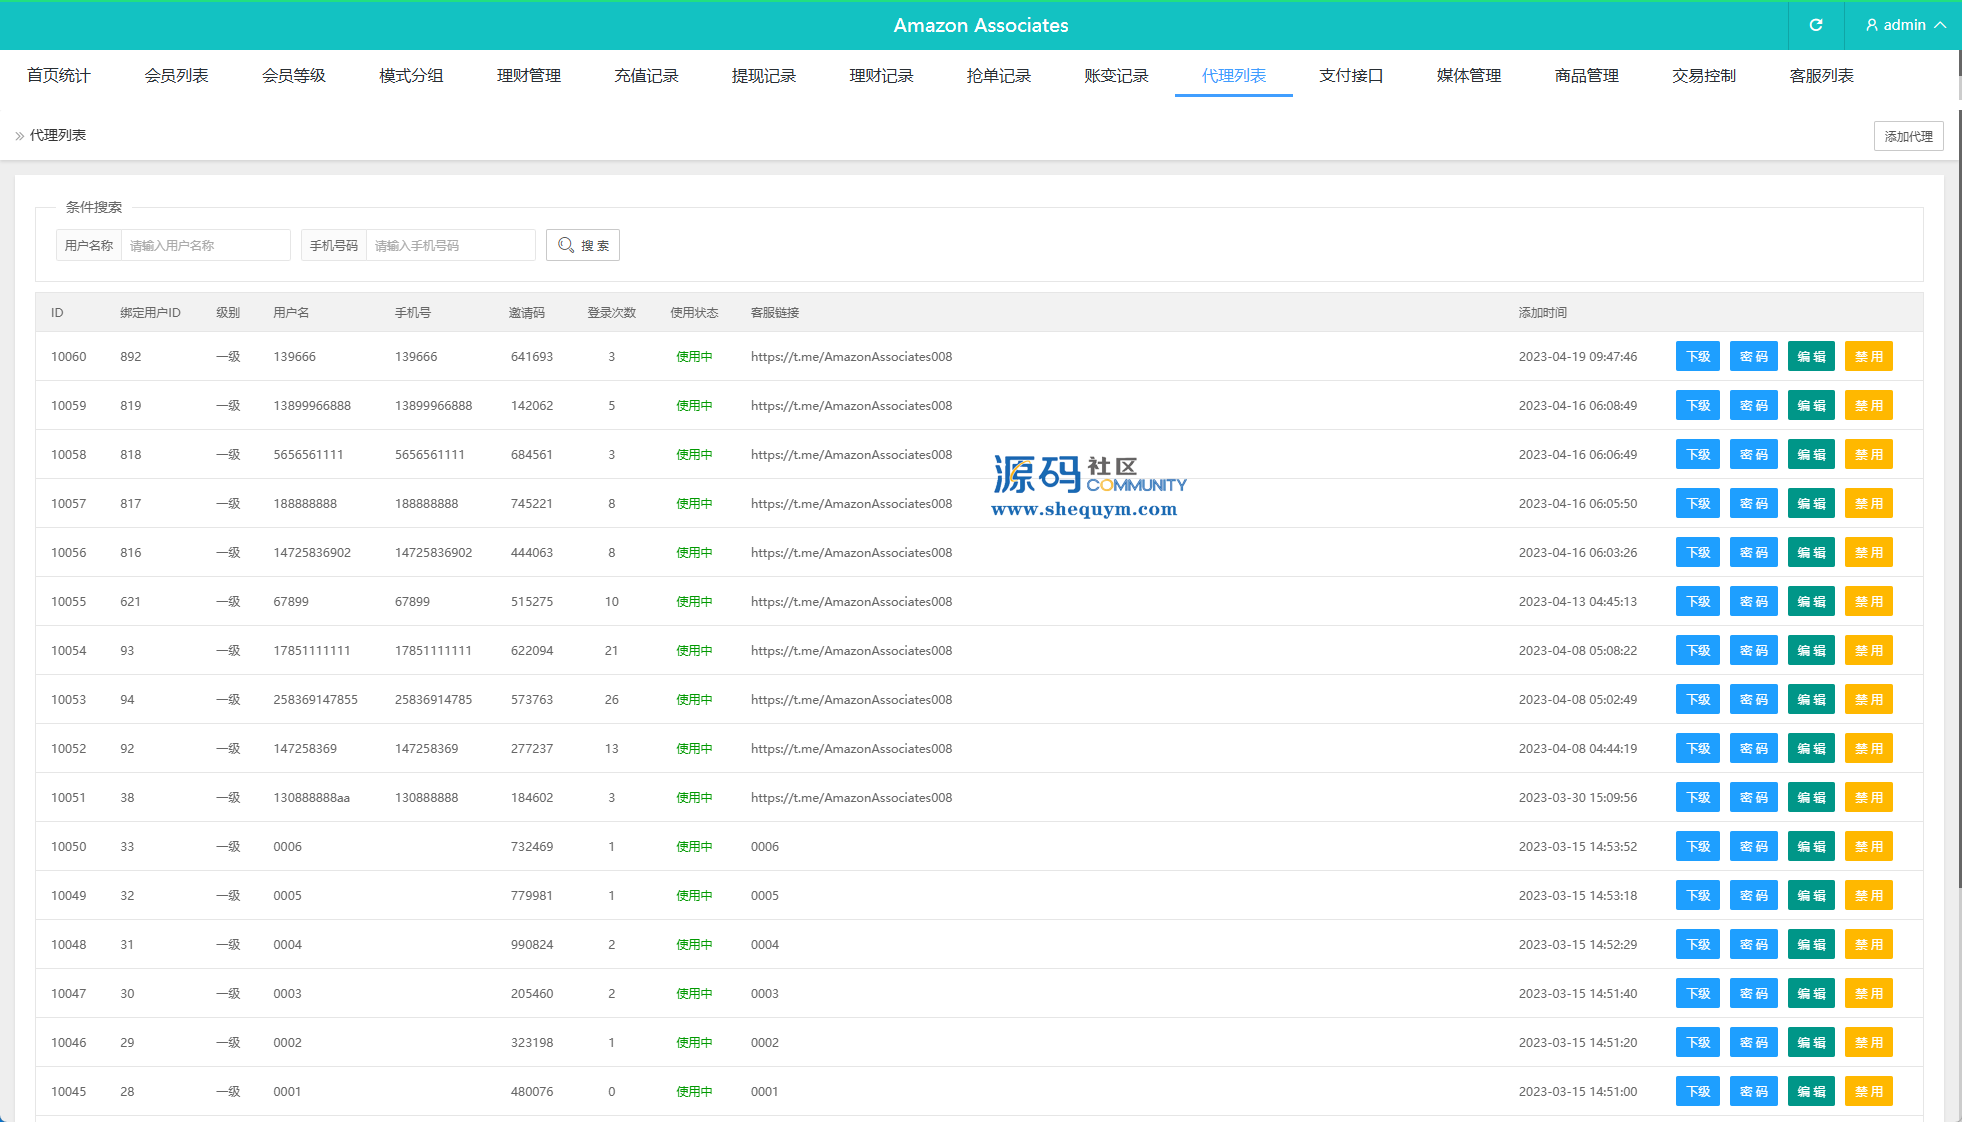Click the refresh icon in top bar
The width and height of the screenshot is (1962, 1122).
[x=1815, y=25]
